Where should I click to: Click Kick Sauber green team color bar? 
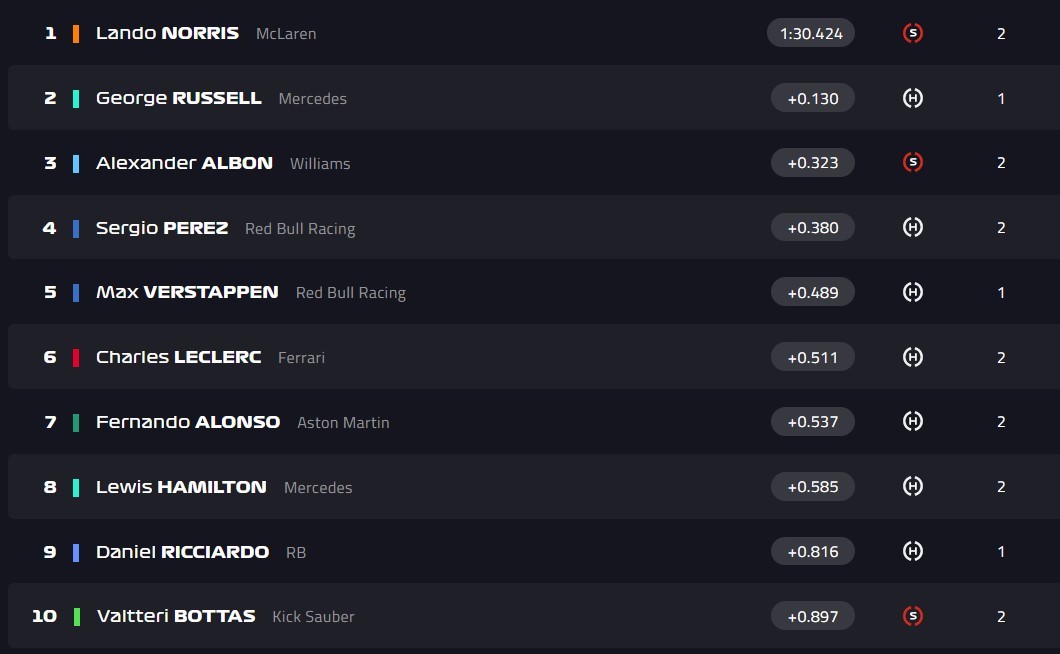[76, 616]
